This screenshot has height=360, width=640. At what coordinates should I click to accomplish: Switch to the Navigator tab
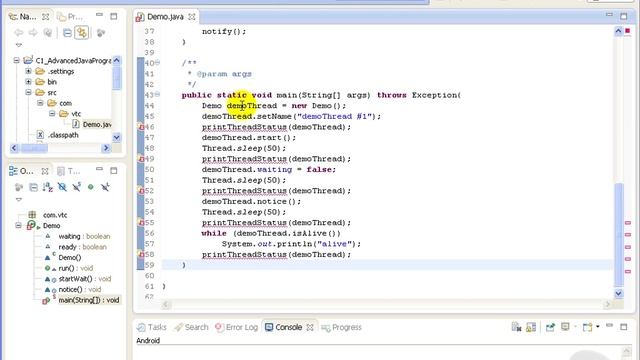pos(28,17)
